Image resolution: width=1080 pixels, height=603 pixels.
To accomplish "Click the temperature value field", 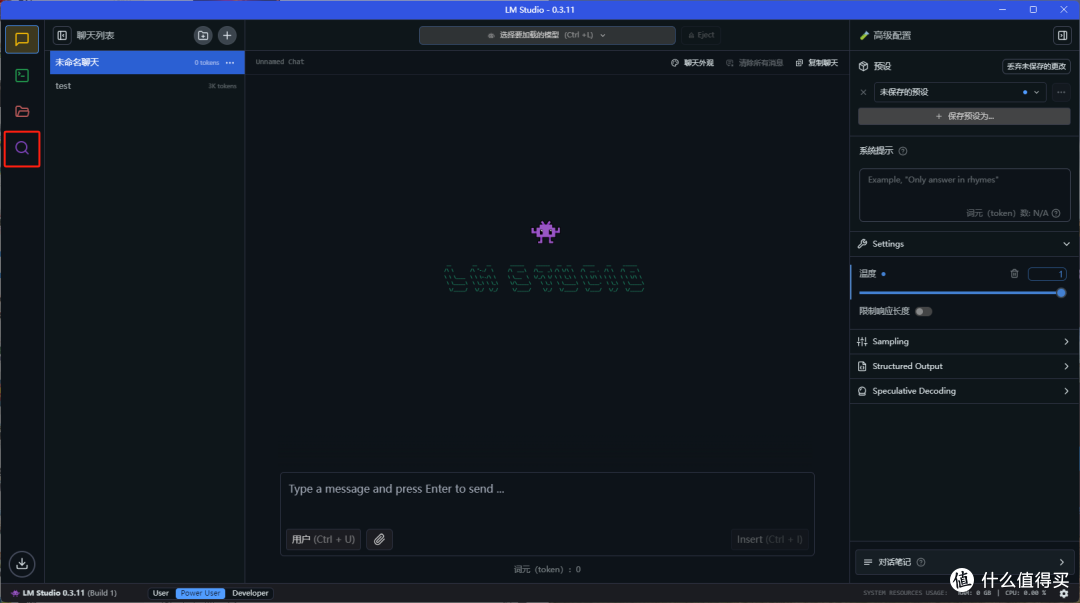I will (1047, 274).
